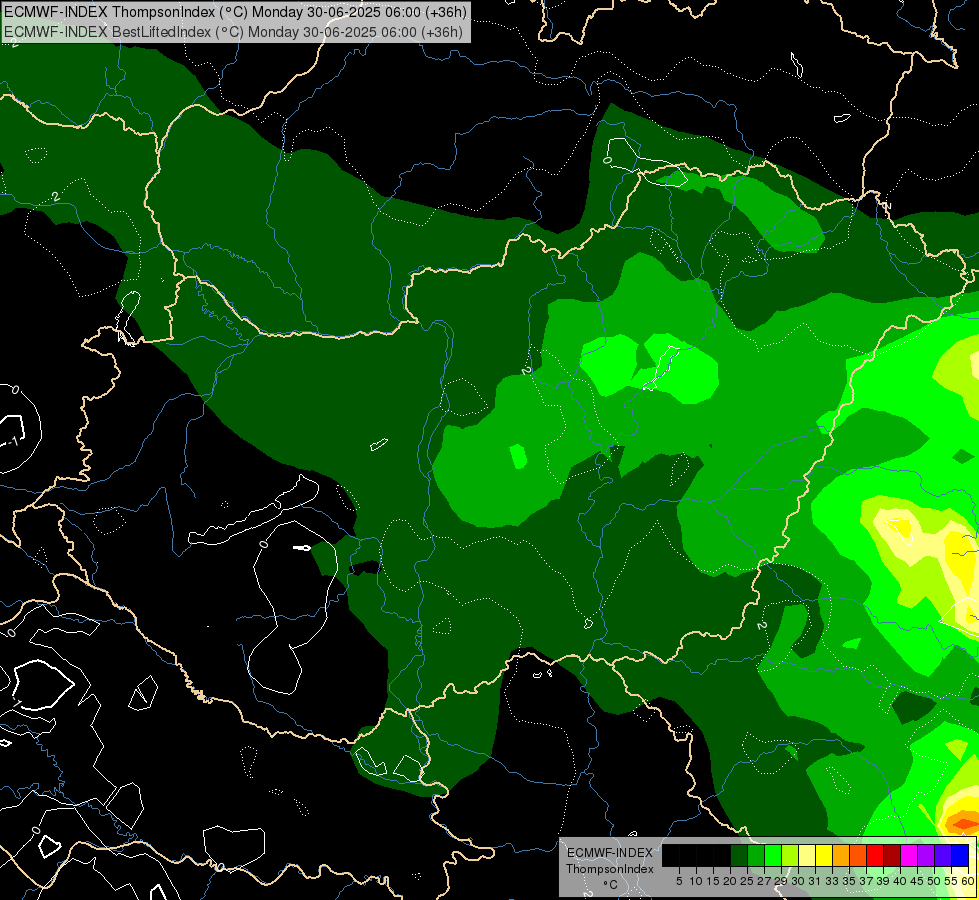Click the legend tick label 60
979x900 pixels.
pyautogui.click(x=968, y=881)
